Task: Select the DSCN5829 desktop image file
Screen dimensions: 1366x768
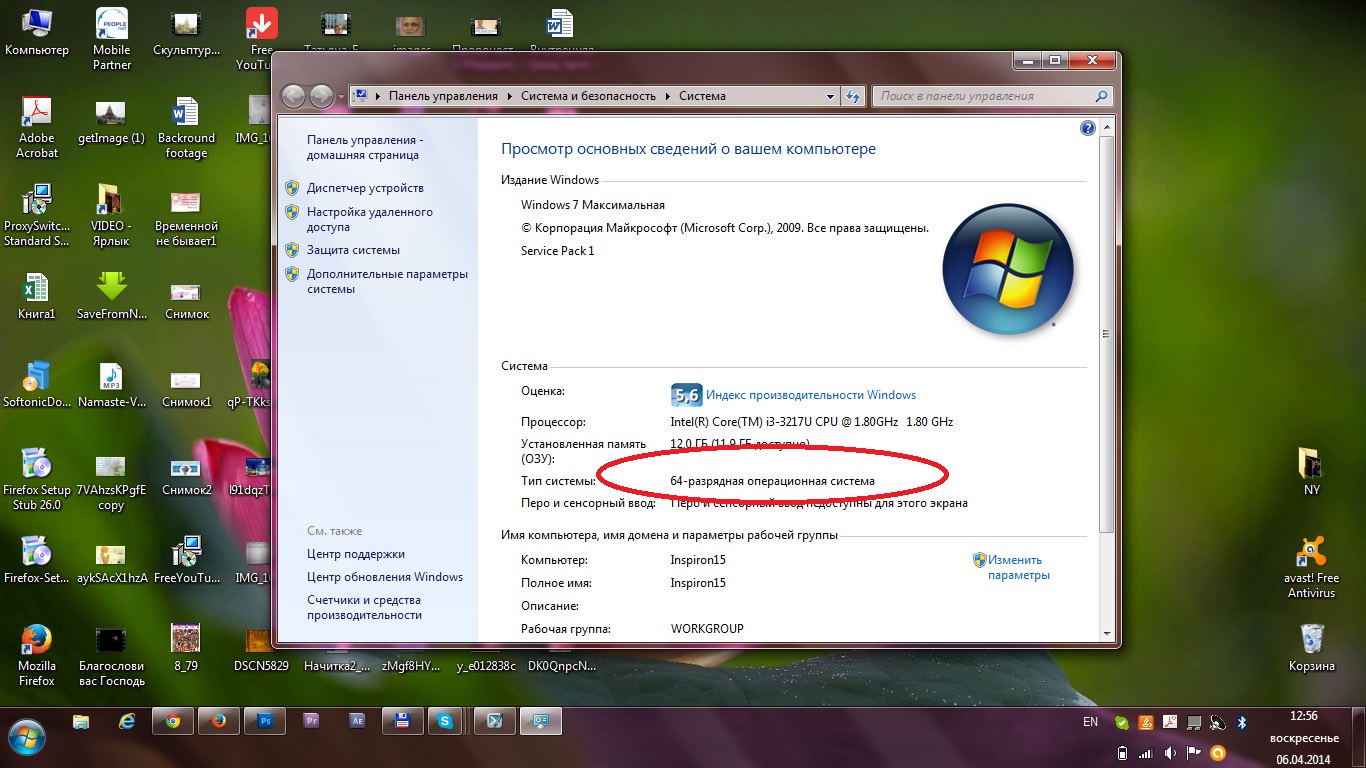Action: click(x=261, y=648)
